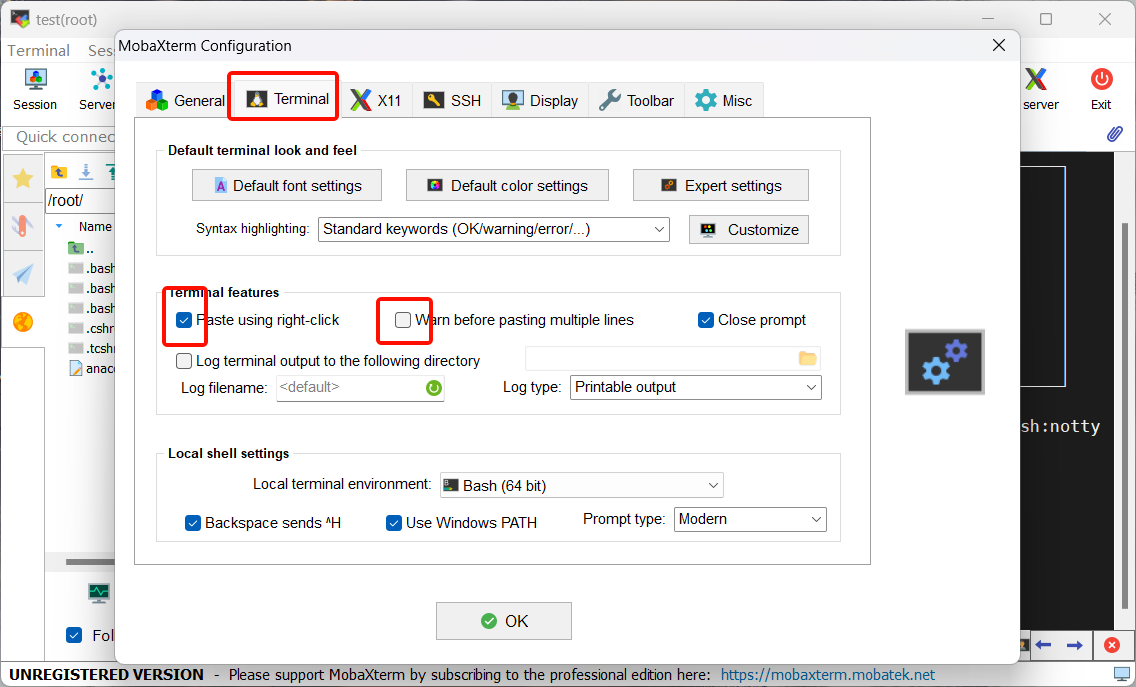Open the Terminal menu in main window
This screenshot has width=1136, height=687.
point(38,51)
